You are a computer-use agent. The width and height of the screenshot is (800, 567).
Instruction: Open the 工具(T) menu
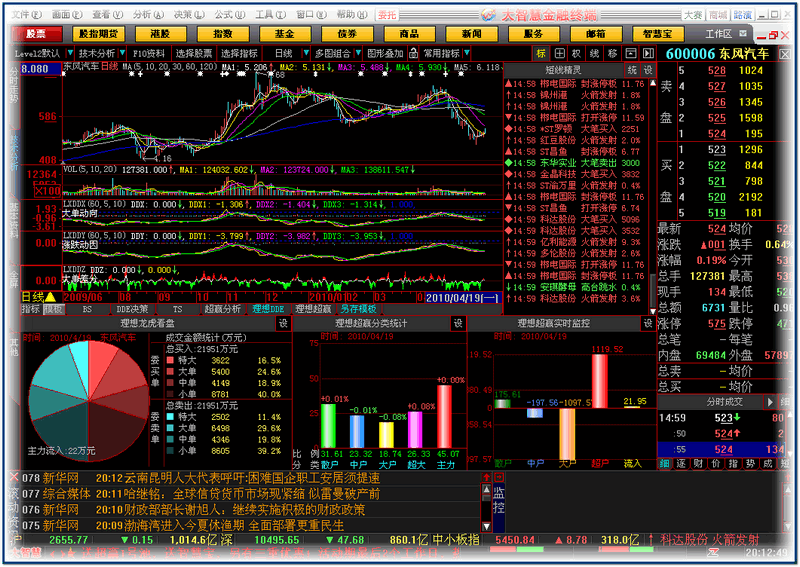pyautogui.click(x=270, y=15)
